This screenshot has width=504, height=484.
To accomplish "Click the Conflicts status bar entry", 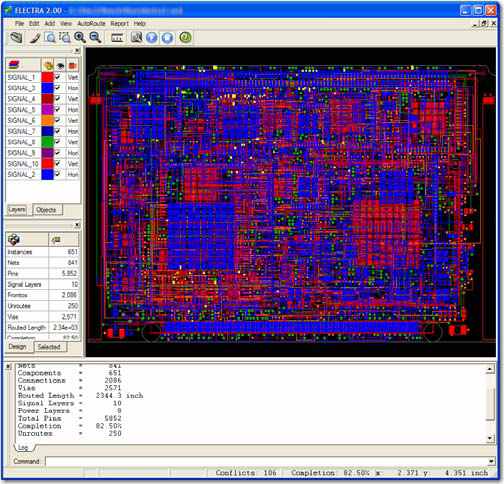I will pyautogui.click(x=246, y=473).
